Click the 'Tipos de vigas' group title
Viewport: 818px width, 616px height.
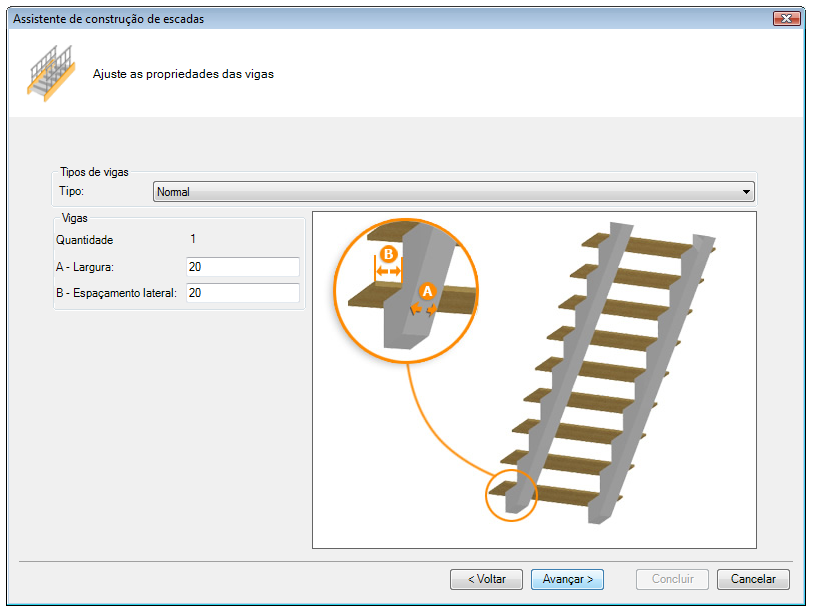point(94,172)
